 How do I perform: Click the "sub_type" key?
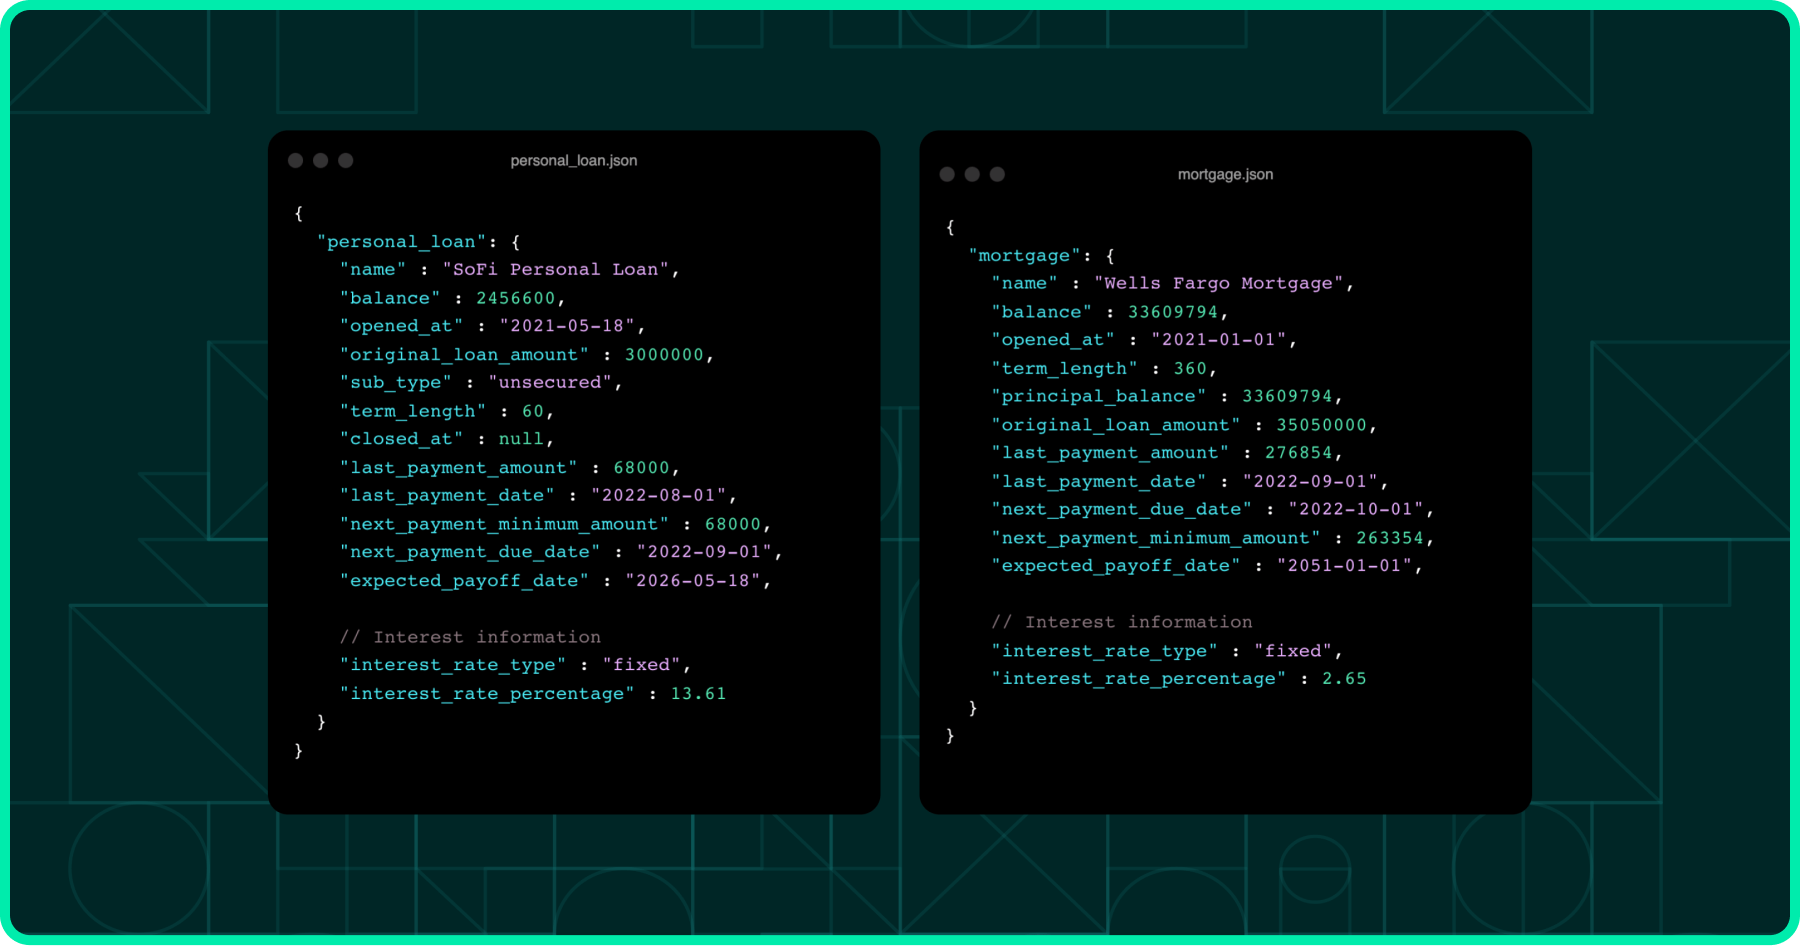(396, 383)
